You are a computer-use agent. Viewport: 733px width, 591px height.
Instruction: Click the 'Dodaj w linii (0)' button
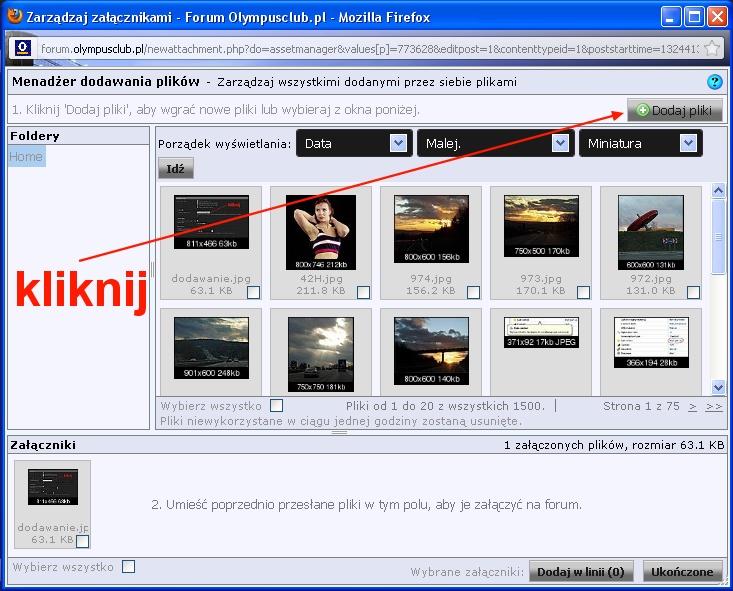click(x=581, y=572)
